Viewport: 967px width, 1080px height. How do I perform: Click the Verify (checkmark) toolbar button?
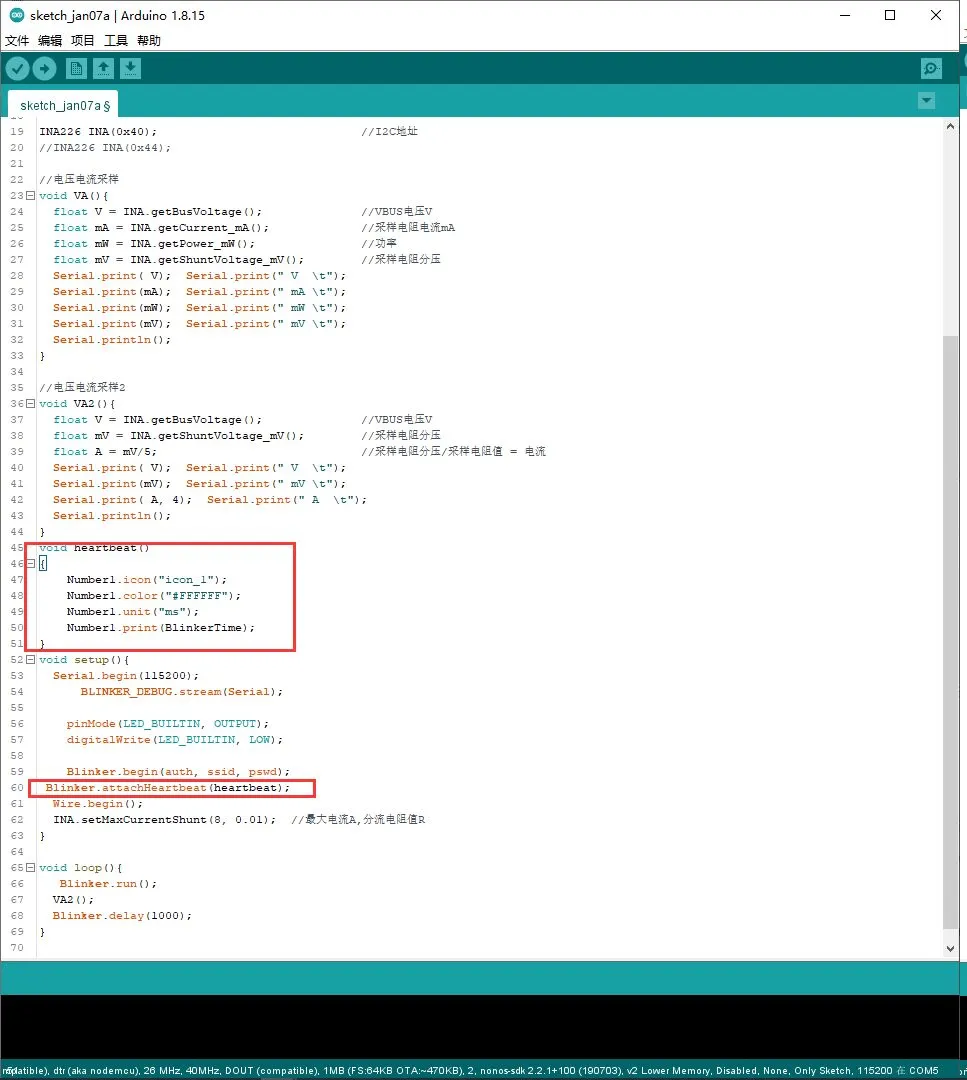18,68
